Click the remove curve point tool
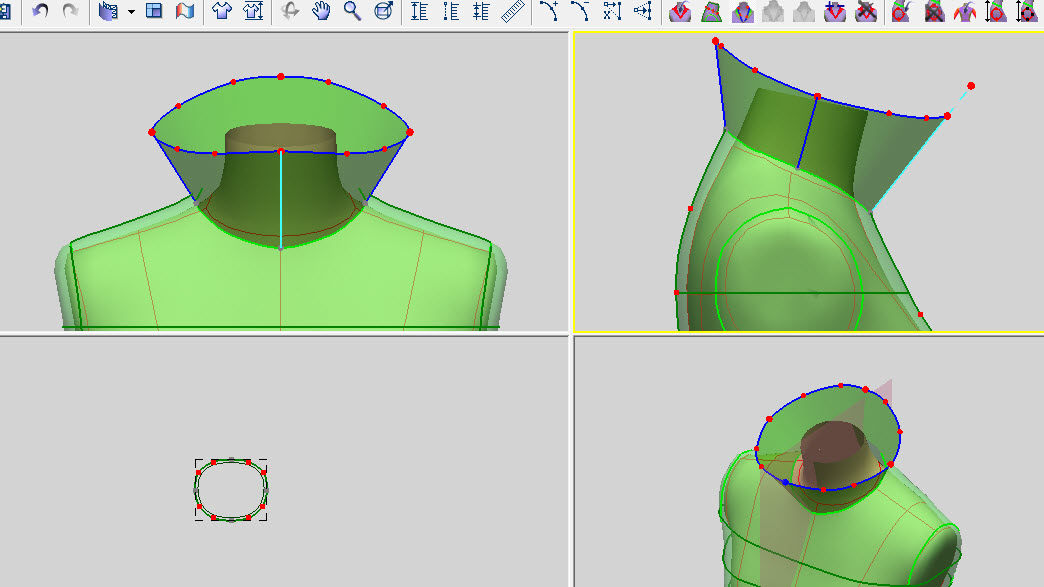This screenshot has height=587, width=1044. point(579,11)
